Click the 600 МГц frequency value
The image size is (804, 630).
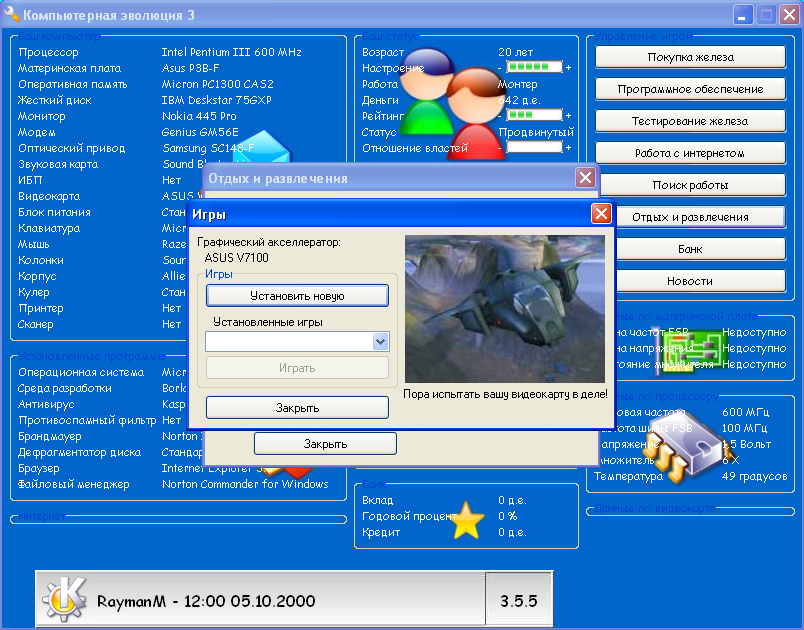[x=746, y=412]
